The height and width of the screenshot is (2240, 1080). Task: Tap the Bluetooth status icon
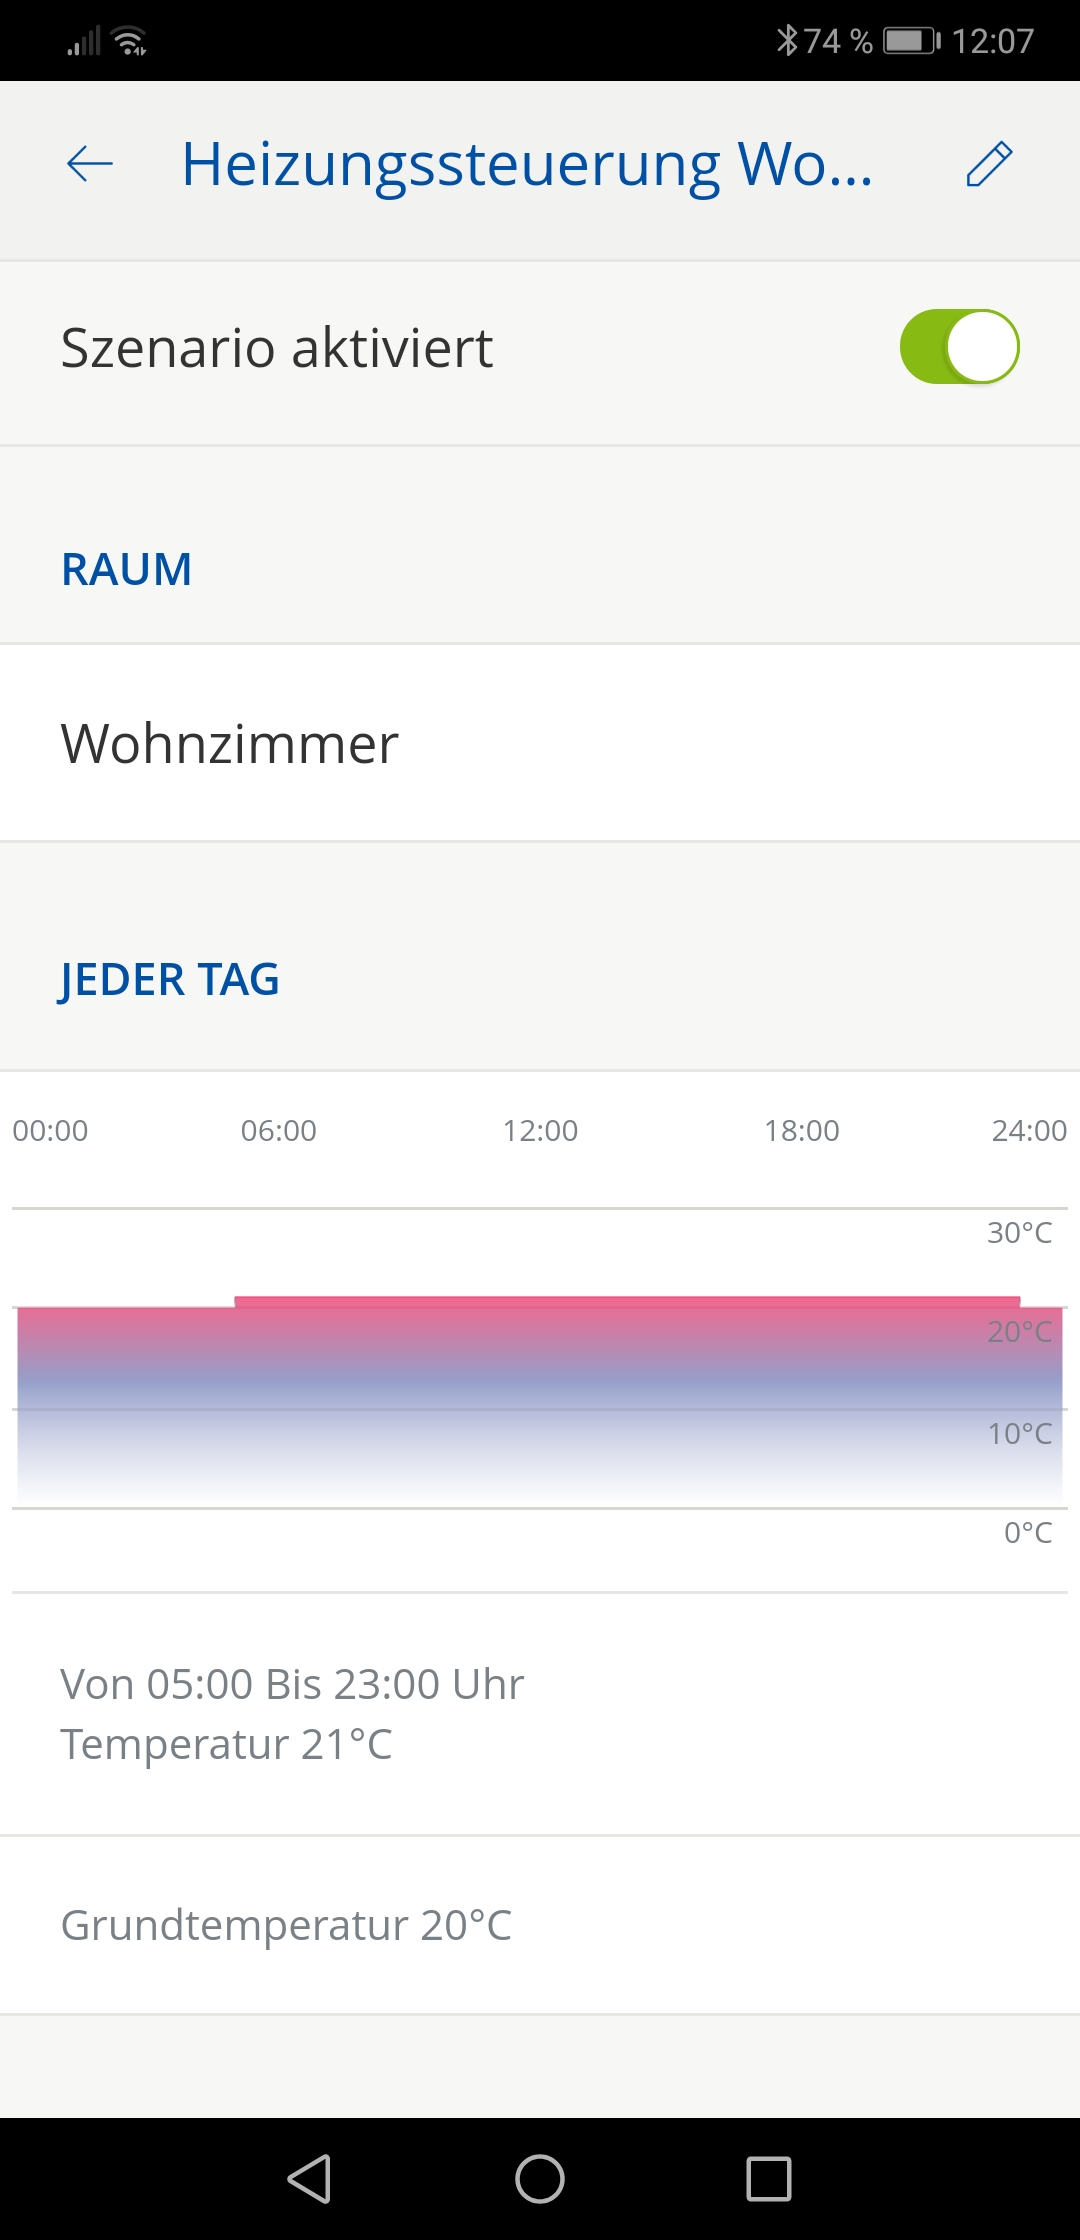pyautogui.click(x=787, y=41)
